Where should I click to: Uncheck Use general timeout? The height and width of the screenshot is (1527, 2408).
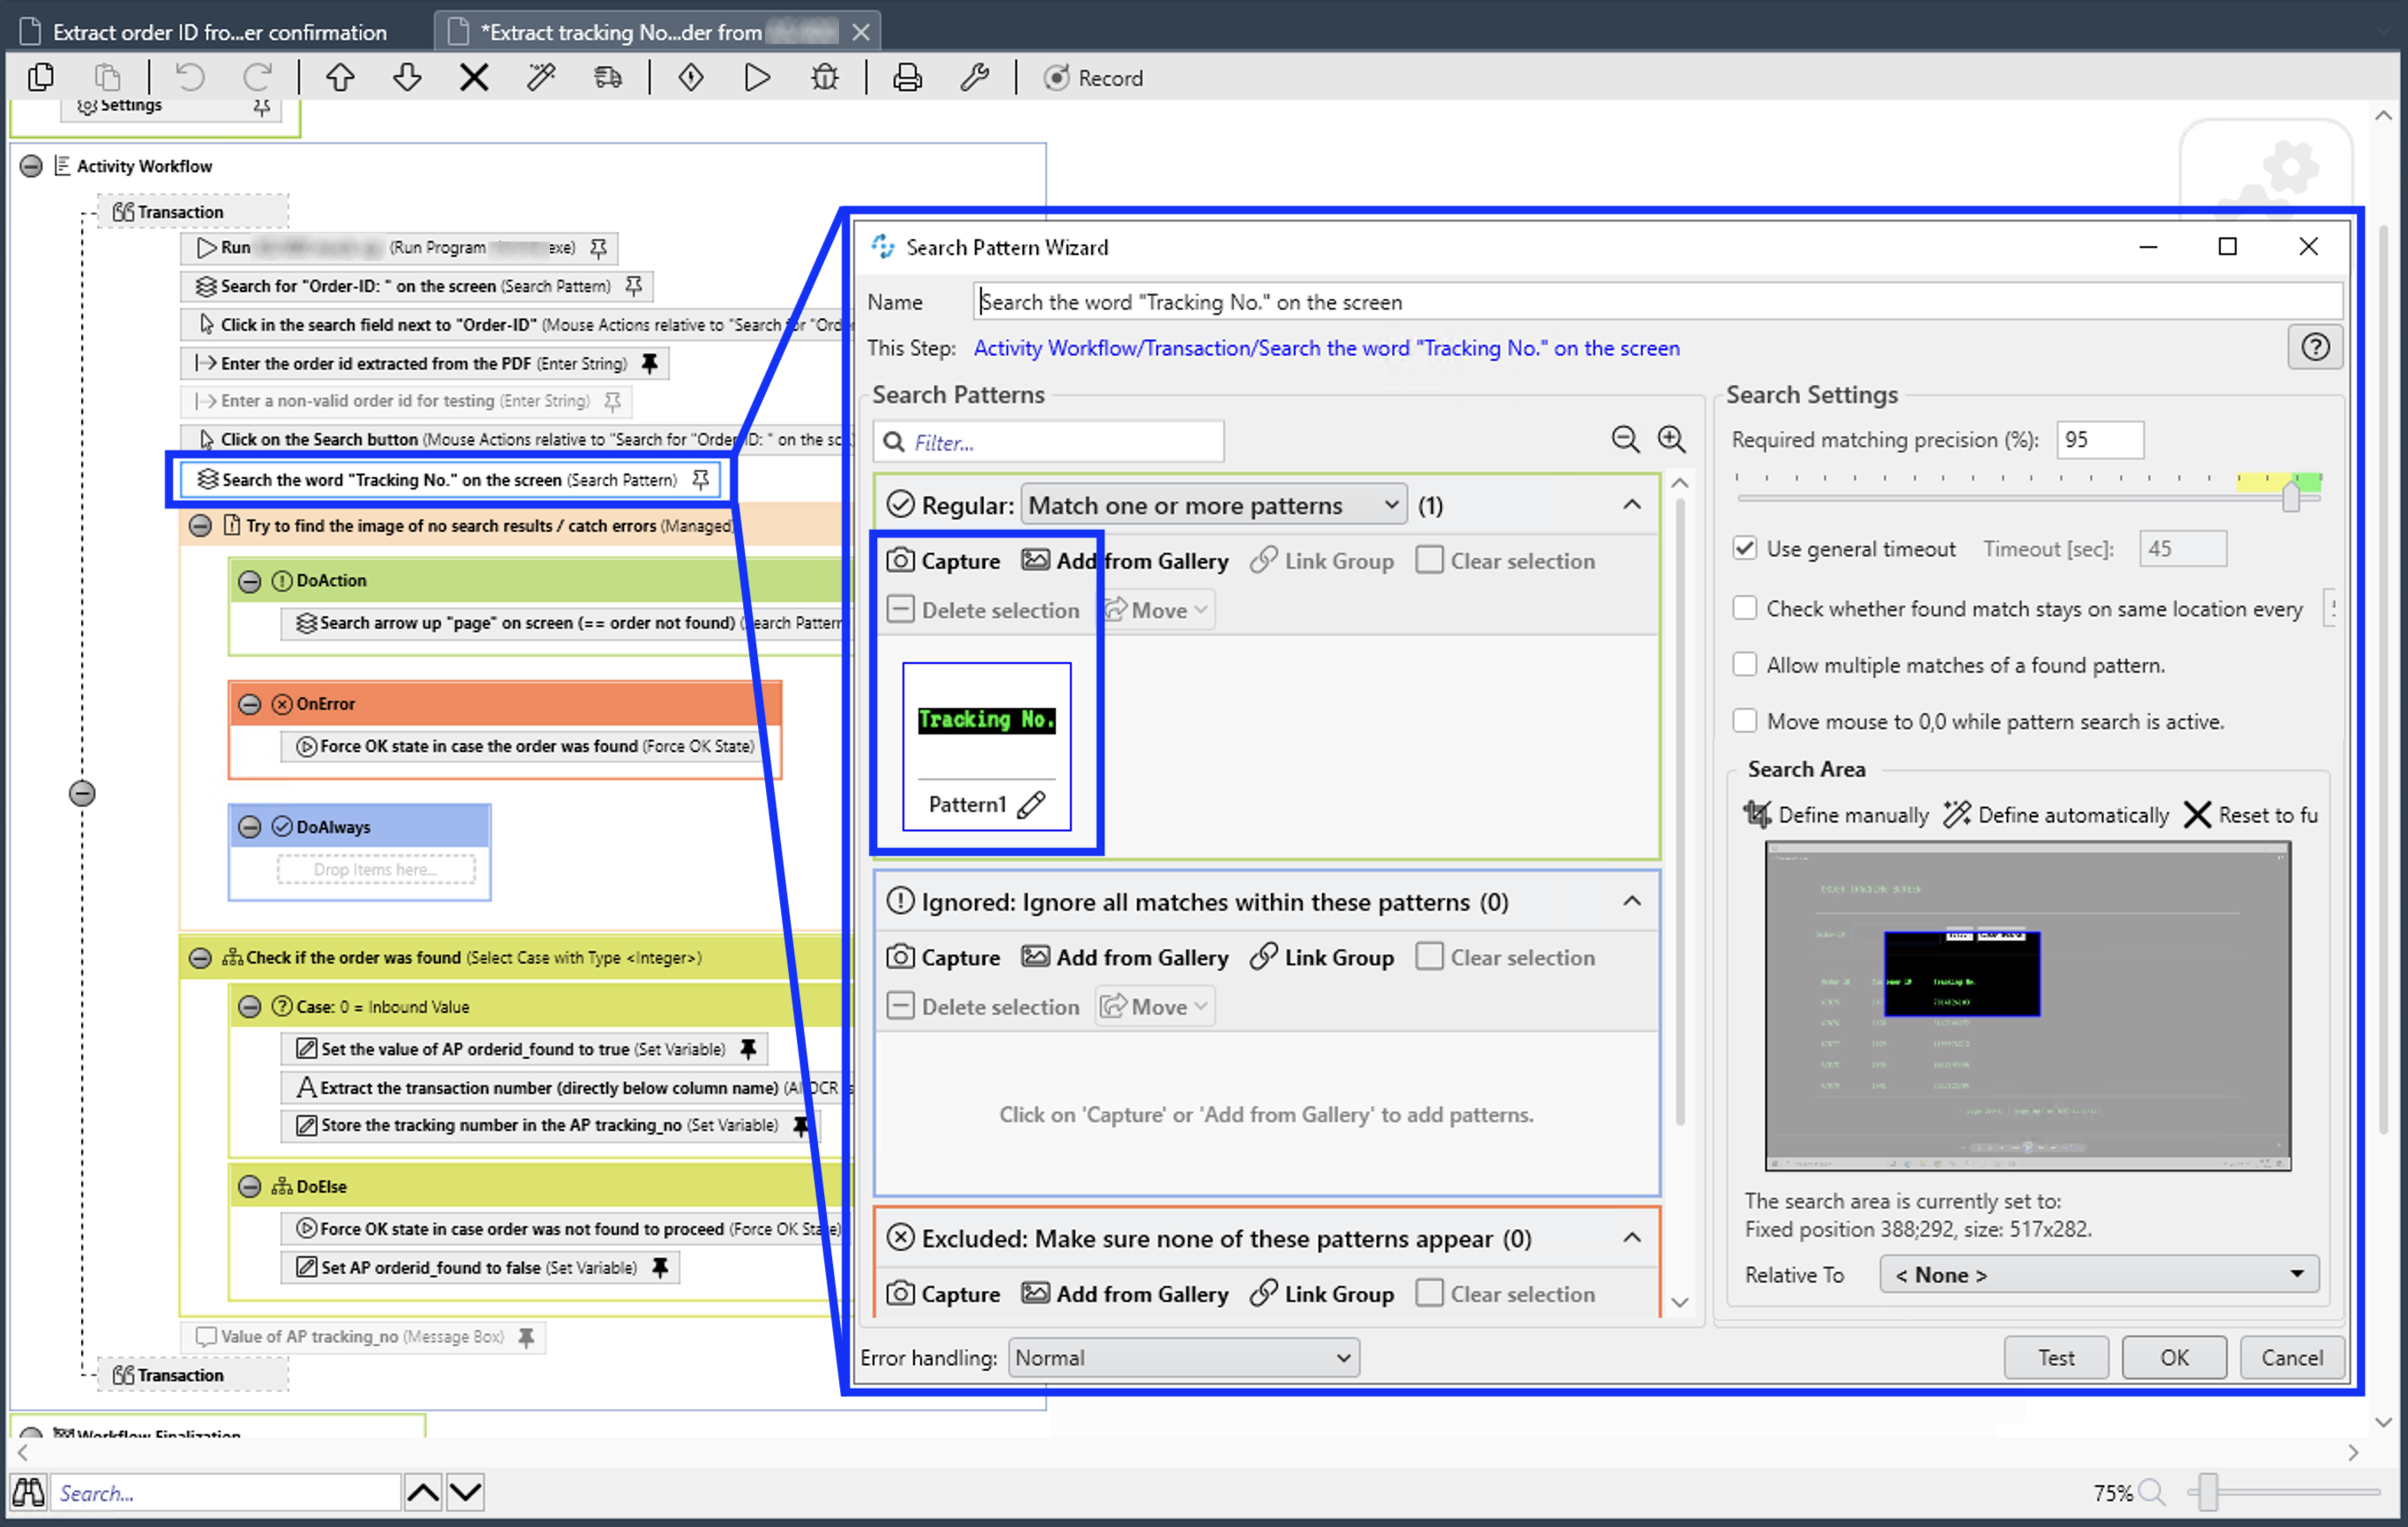(x=1745, y=548)
